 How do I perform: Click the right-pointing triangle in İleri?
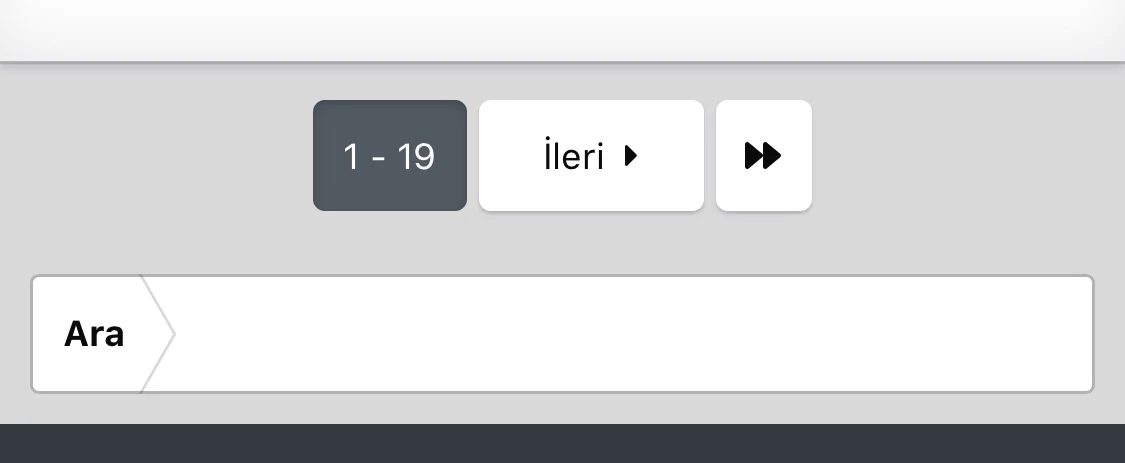pyautogui.click(x=631, y=156)
